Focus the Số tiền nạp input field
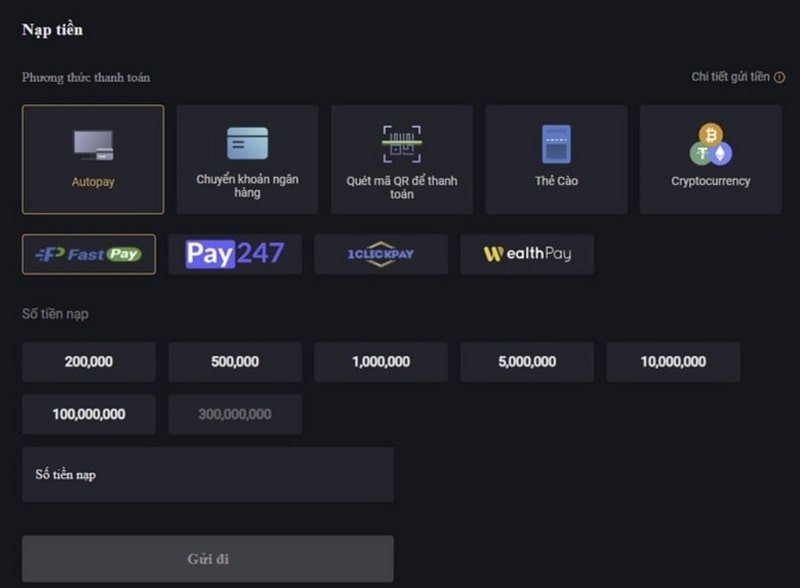 (x=208, y=475)
